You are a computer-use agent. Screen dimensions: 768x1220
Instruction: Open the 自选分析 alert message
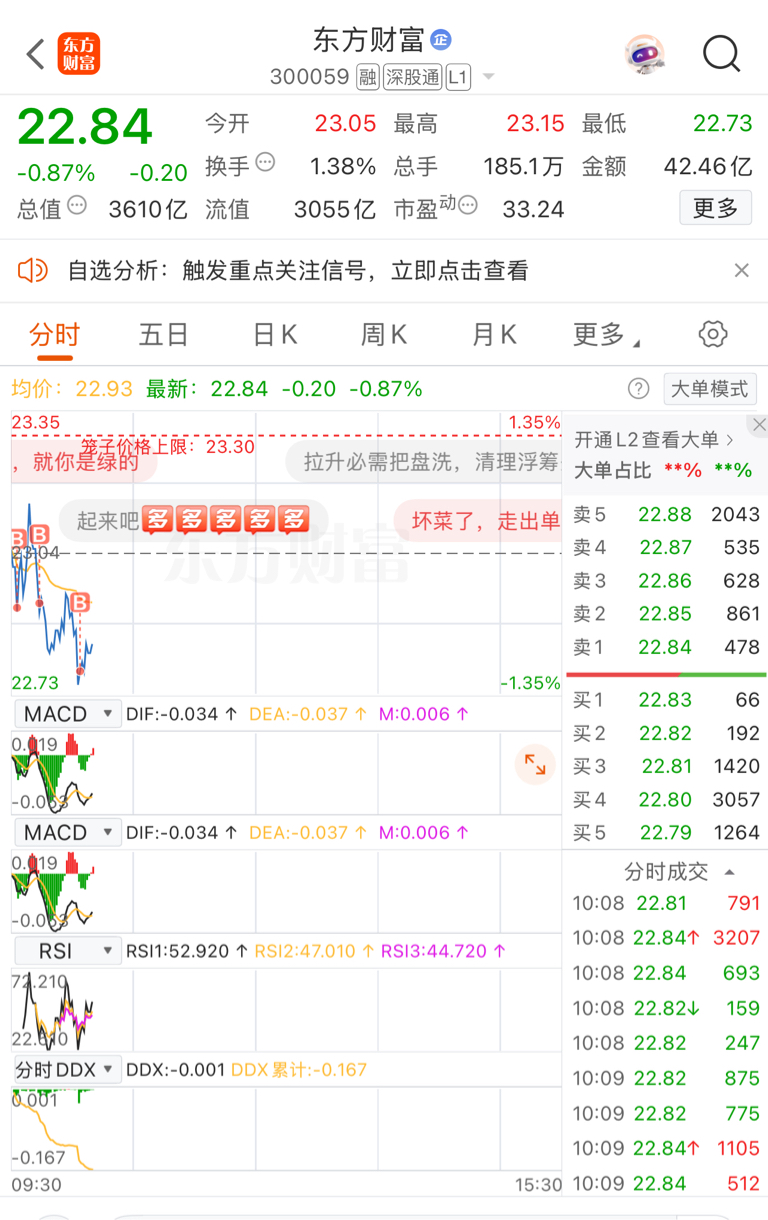tap(298, 270)
